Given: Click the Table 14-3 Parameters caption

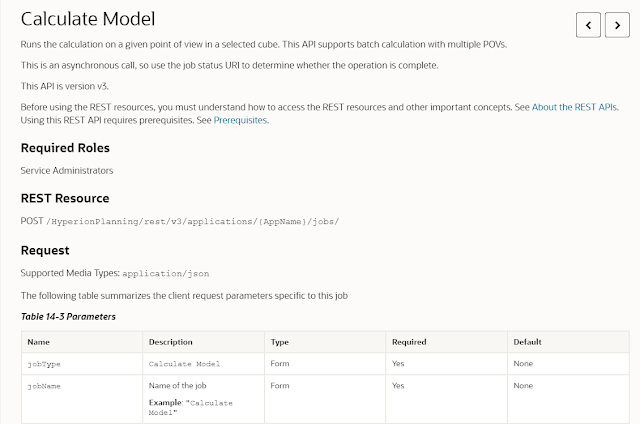Looking at the screenshot, I should [x=68, y=316].
